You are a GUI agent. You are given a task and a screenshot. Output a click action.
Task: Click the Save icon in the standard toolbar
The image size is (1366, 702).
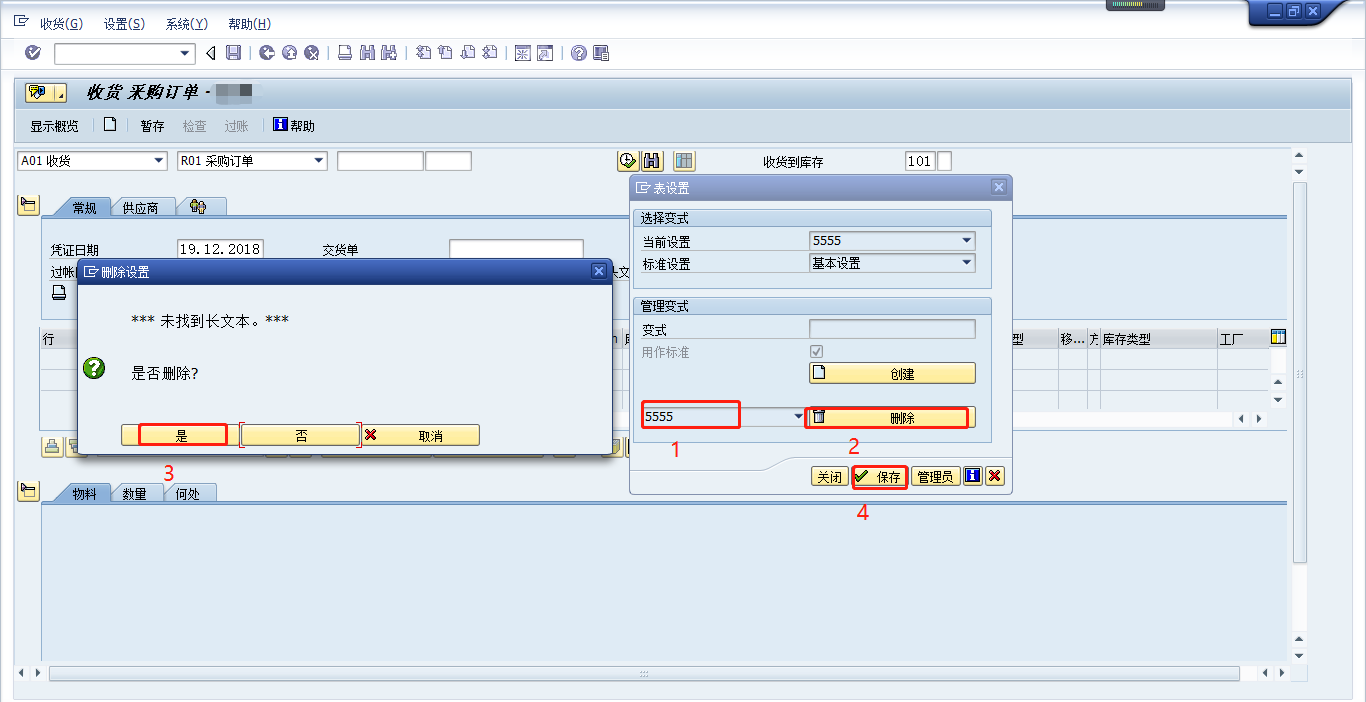[235, 51]
